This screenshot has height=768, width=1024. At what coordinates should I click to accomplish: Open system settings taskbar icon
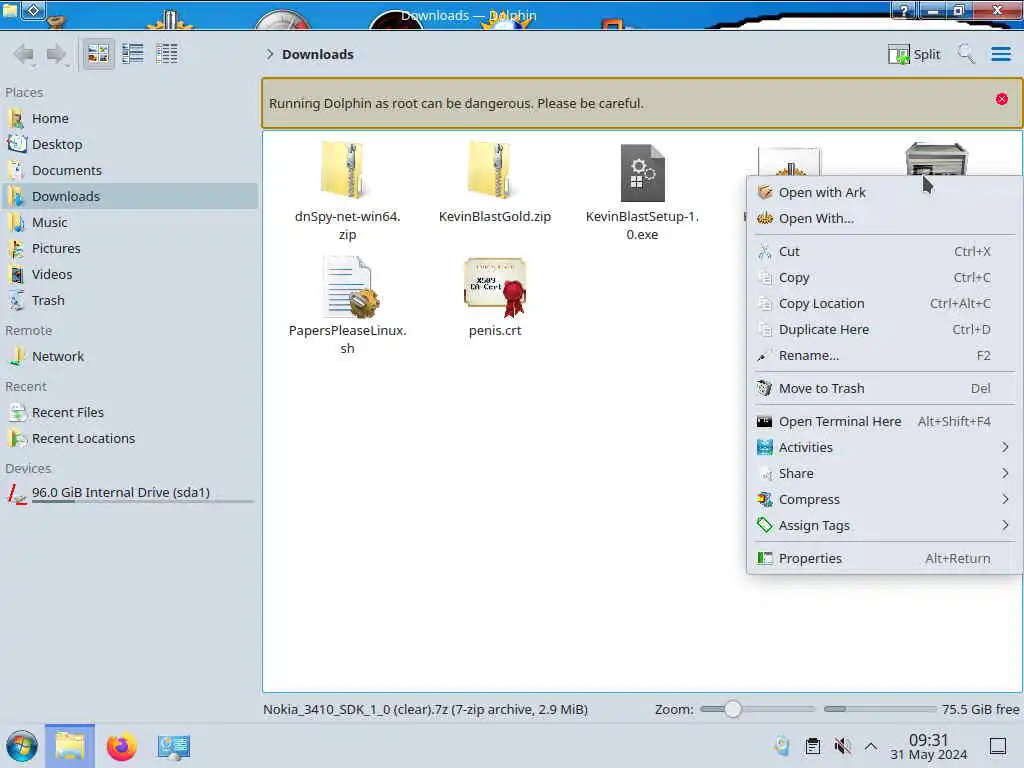(x=173, y=746)
